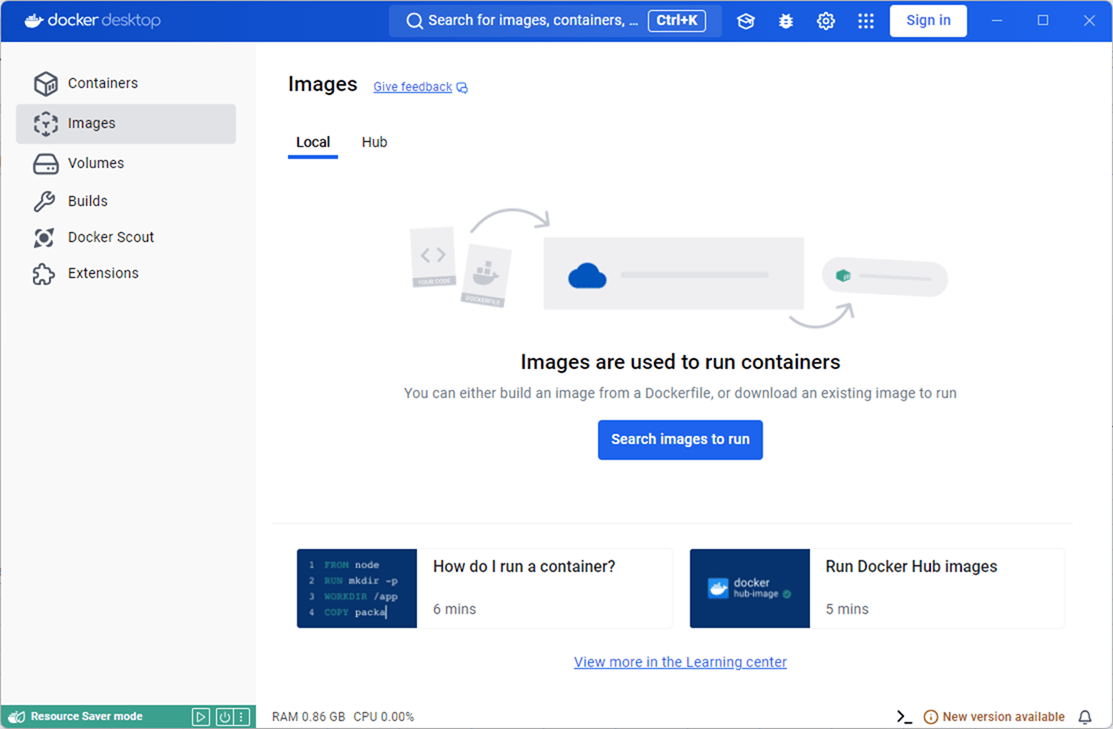Open the terminal from the status bar
Viewport: 1113px width, 729px height.
(x=904, y=717)
